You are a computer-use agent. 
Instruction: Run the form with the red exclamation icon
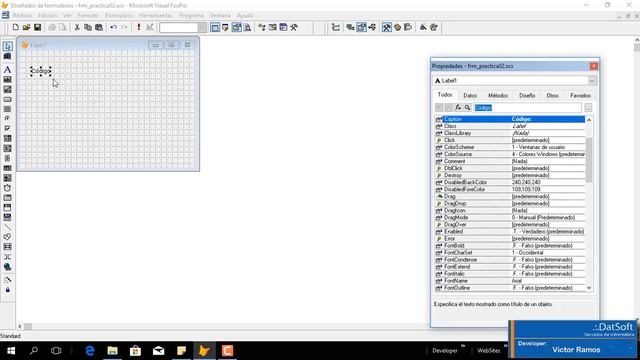139,27
